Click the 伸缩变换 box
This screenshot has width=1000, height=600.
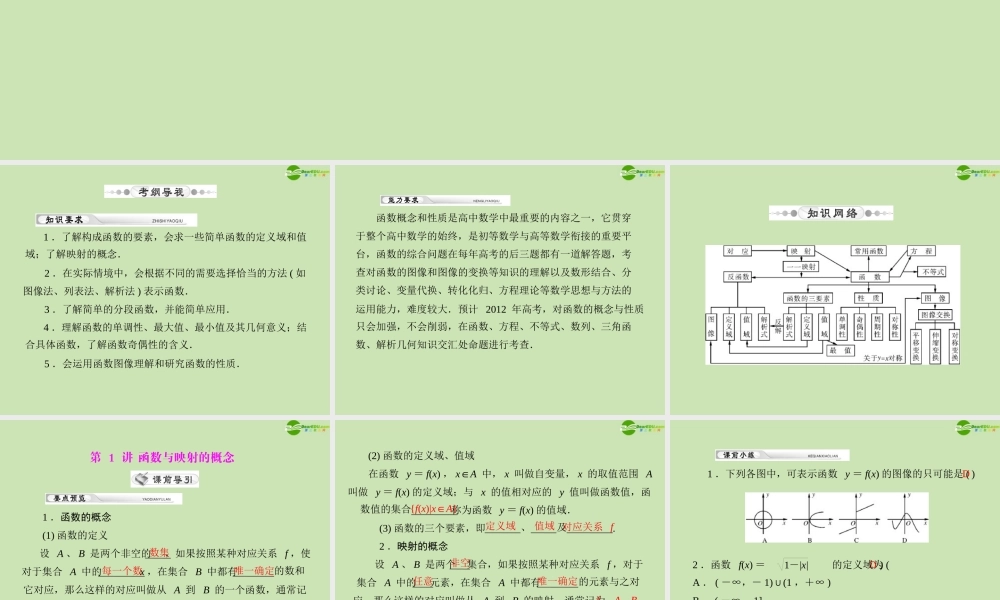935,347
